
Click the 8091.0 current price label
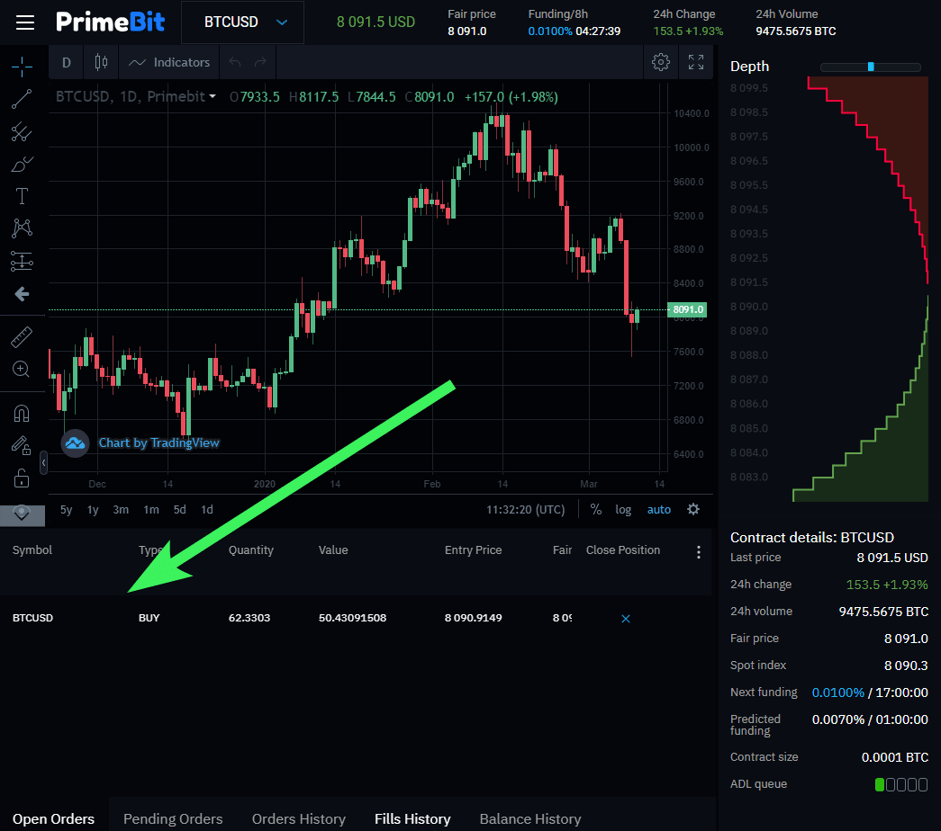687,310
